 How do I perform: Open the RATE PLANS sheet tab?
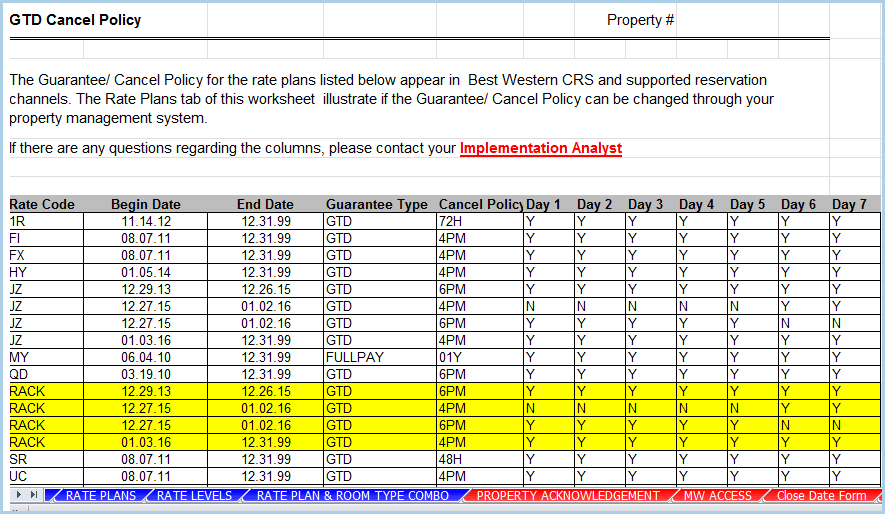pos(100,496)
